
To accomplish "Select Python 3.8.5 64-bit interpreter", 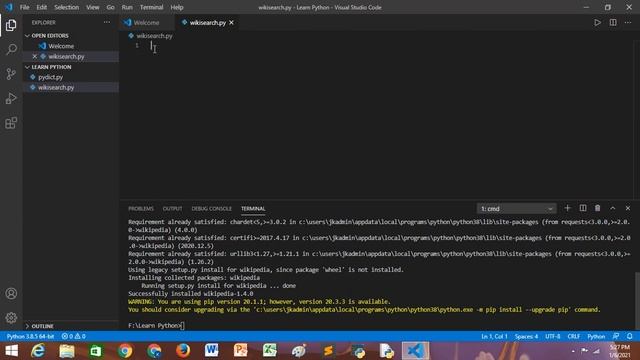I will click(30, 336).
